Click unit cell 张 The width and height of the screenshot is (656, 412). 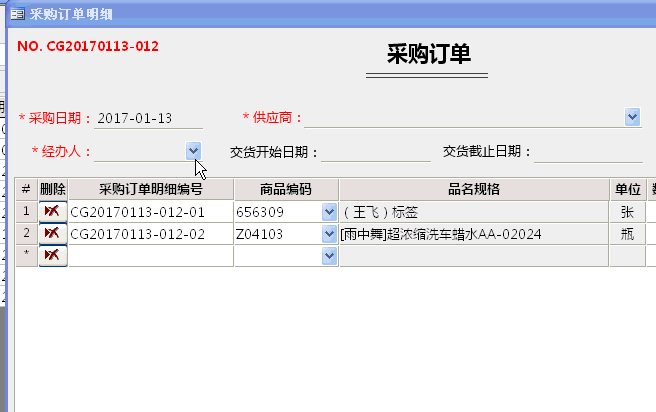coord(628,212)
